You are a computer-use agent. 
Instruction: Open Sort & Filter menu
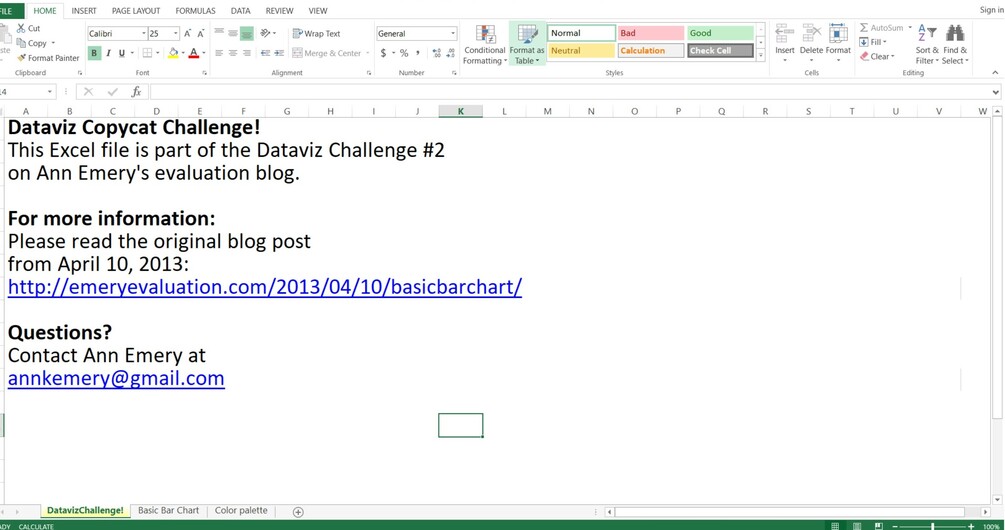tap(927, 44)
